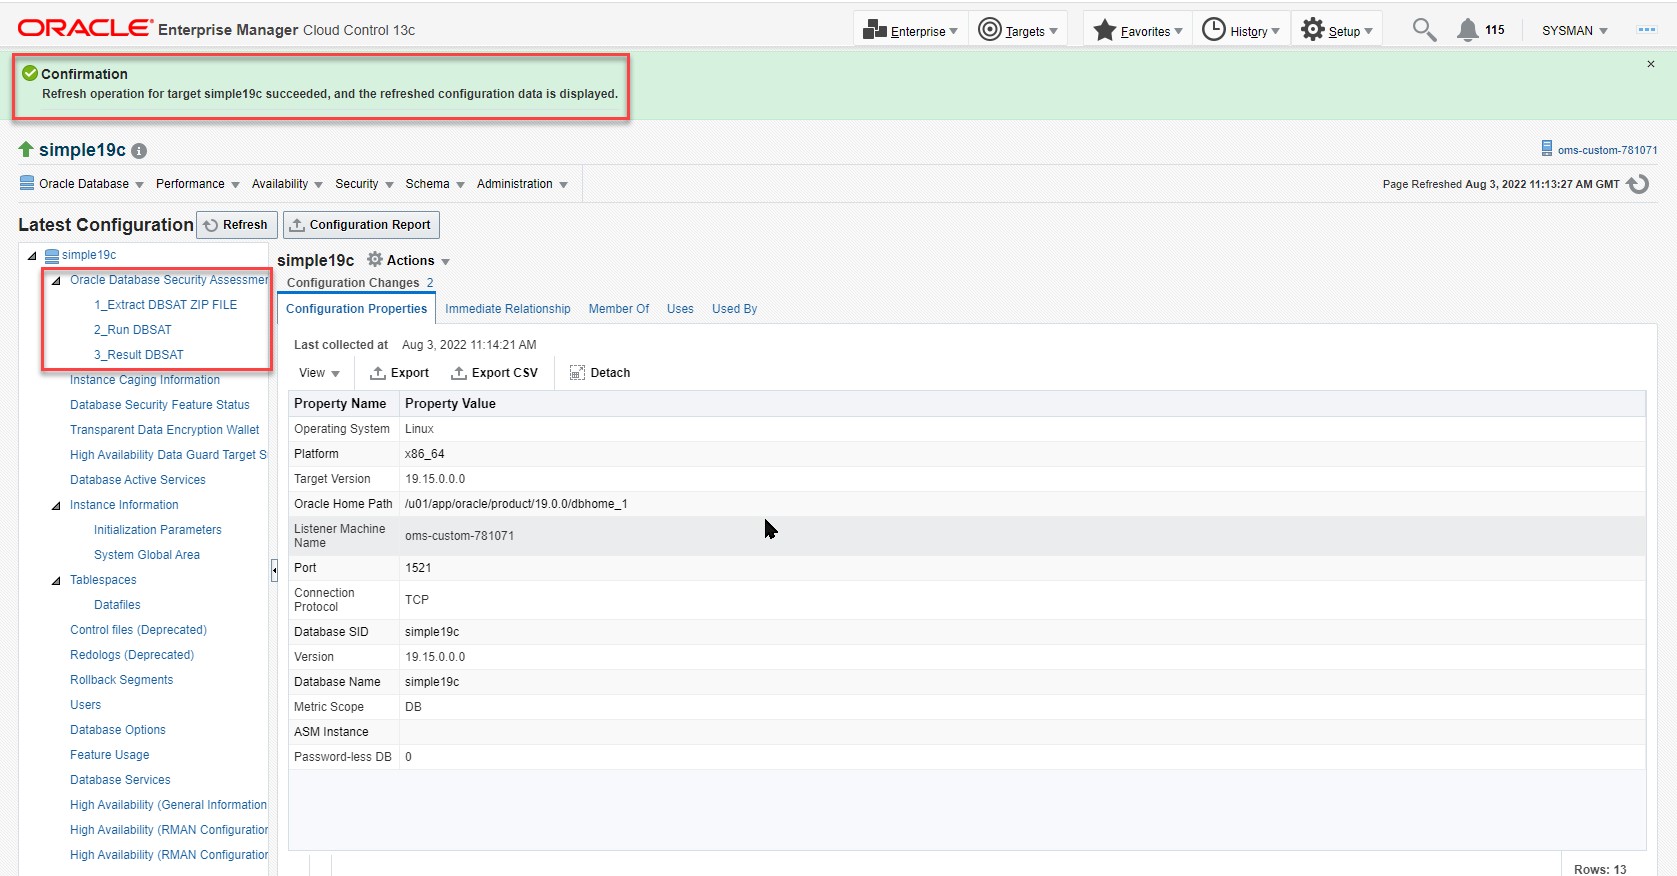
Task: Select Database Security Feature Status item
Action: (x=160, y=405)
